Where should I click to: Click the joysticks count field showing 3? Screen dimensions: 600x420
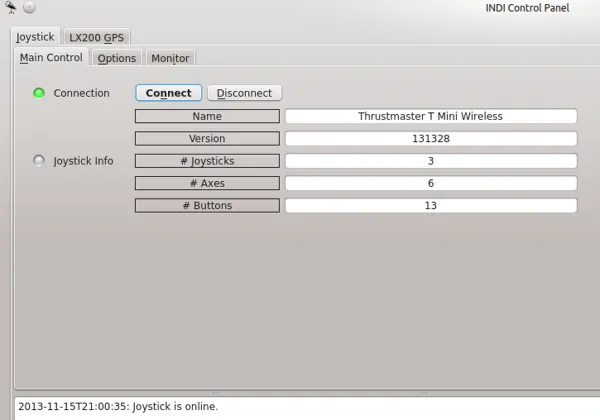point(431,161)
